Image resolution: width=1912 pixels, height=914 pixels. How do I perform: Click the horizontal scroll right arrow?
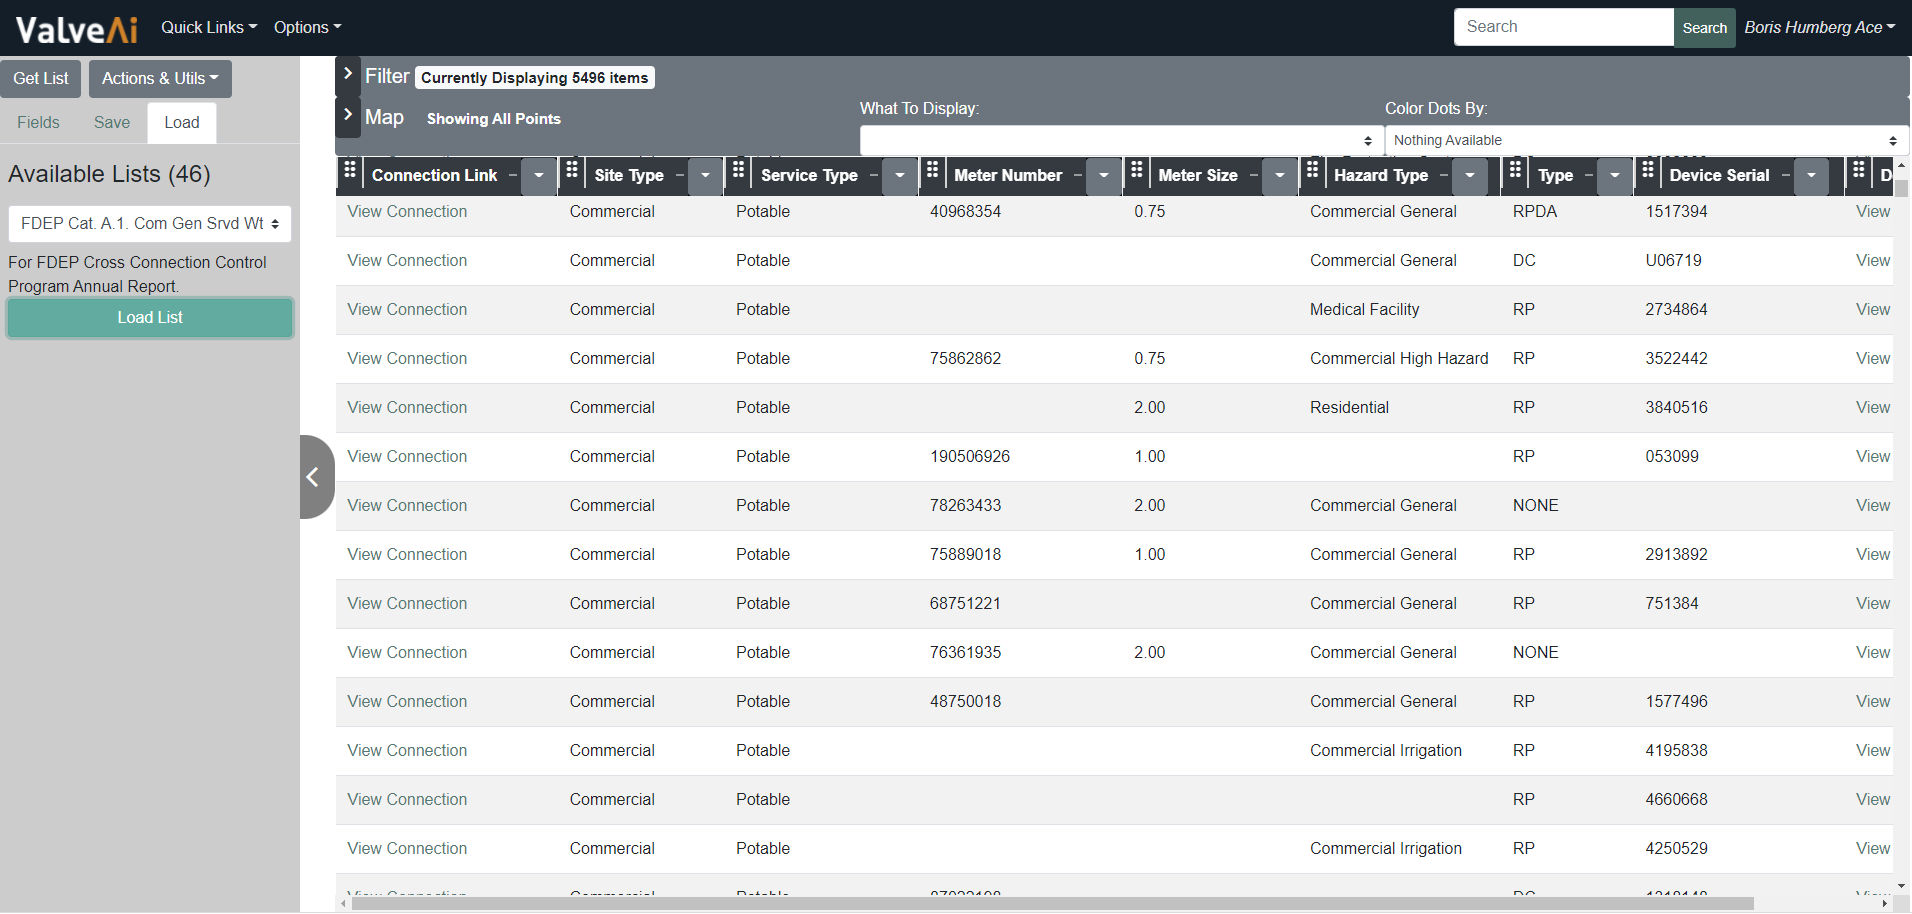pyautogui.click(x=1885, y=903)
